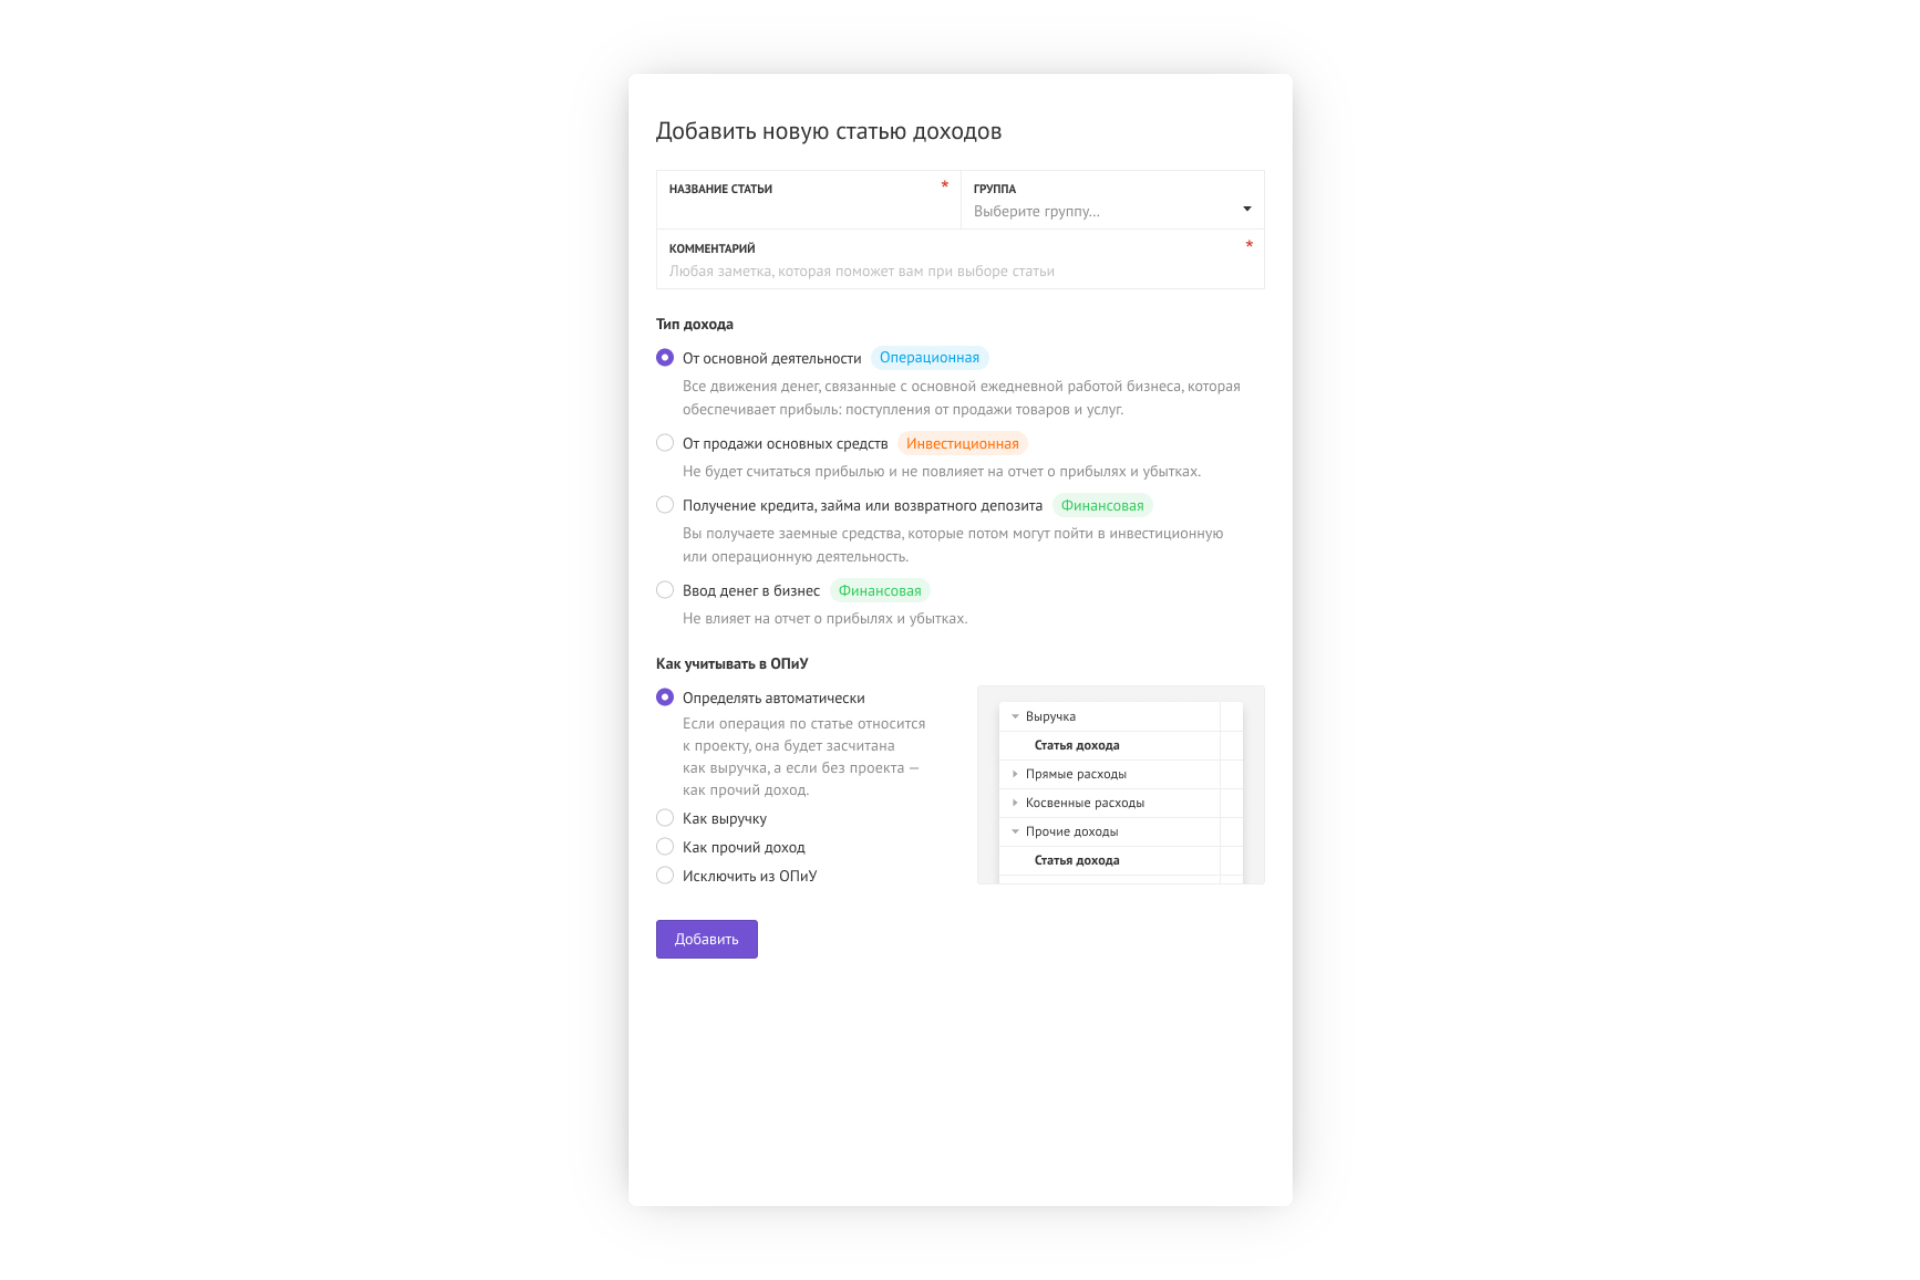
Task: Open the 'Группа' dropdown arrow
Action: [1247, 209]
